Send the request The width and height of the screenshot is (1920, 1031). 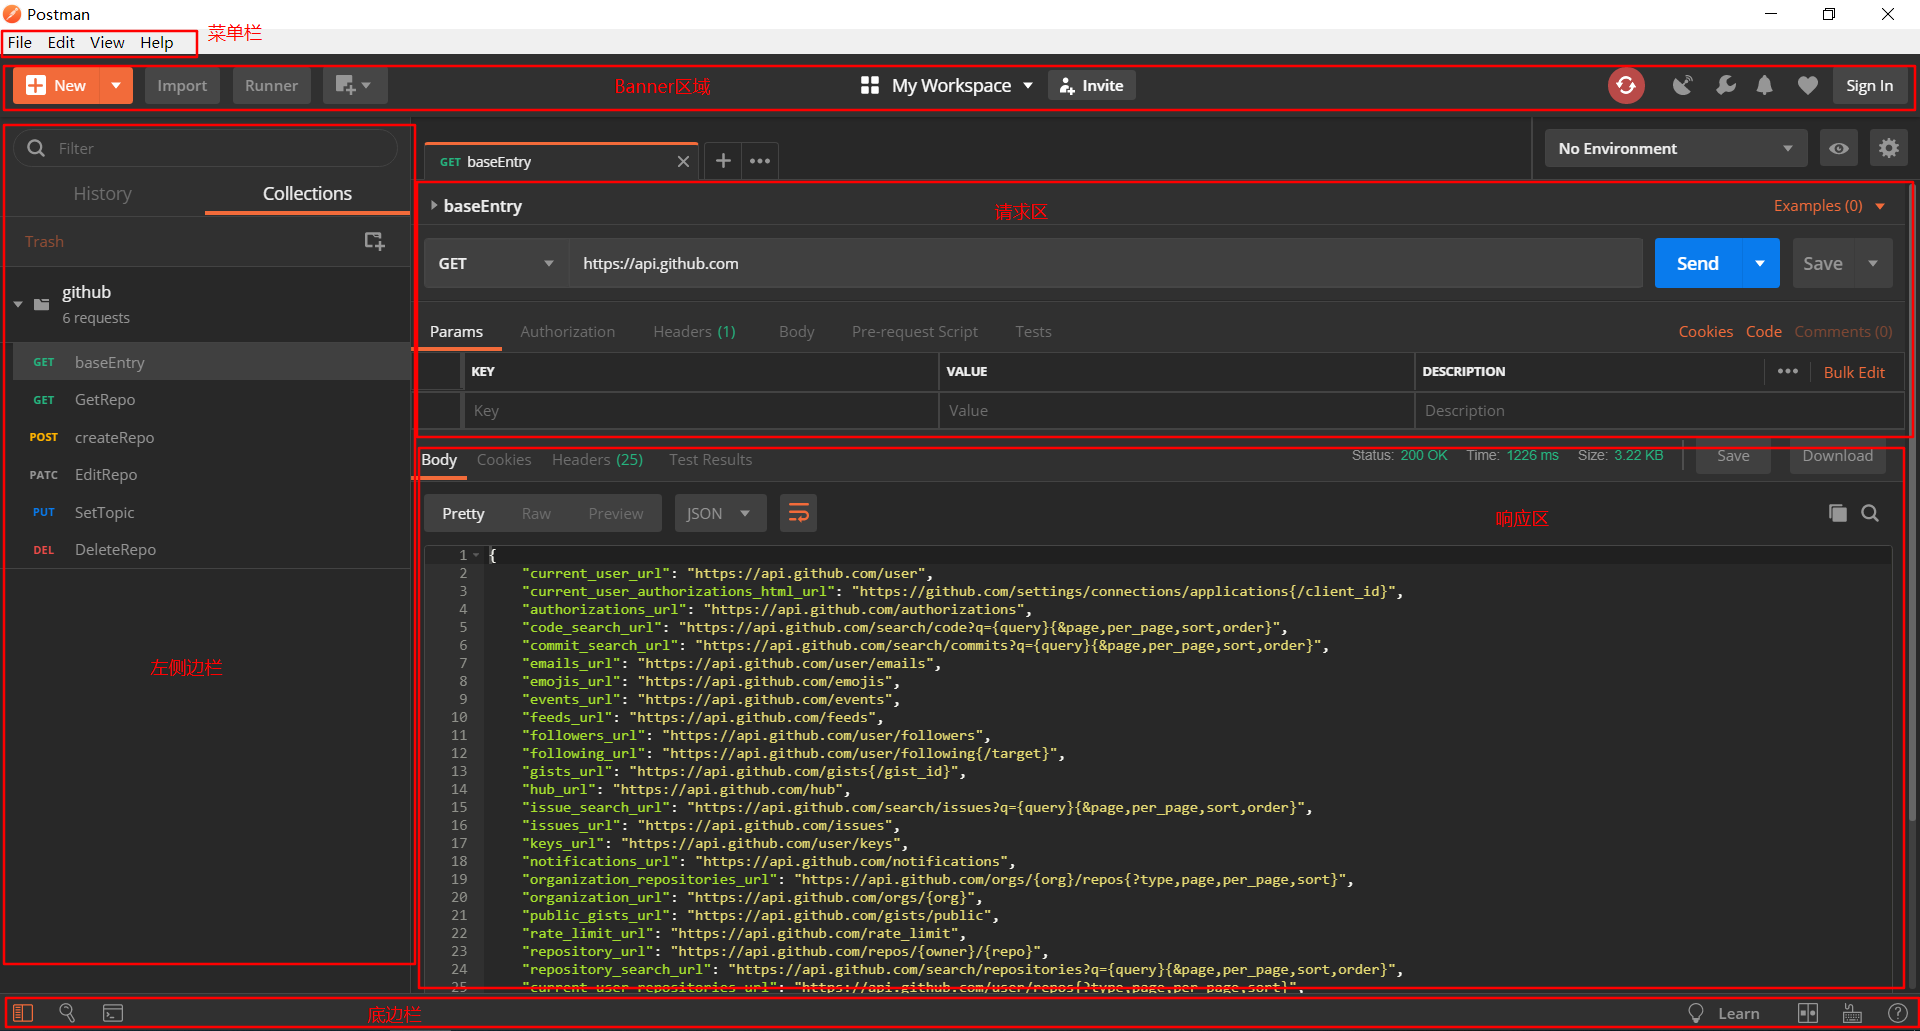click(x=1698, y=263)
